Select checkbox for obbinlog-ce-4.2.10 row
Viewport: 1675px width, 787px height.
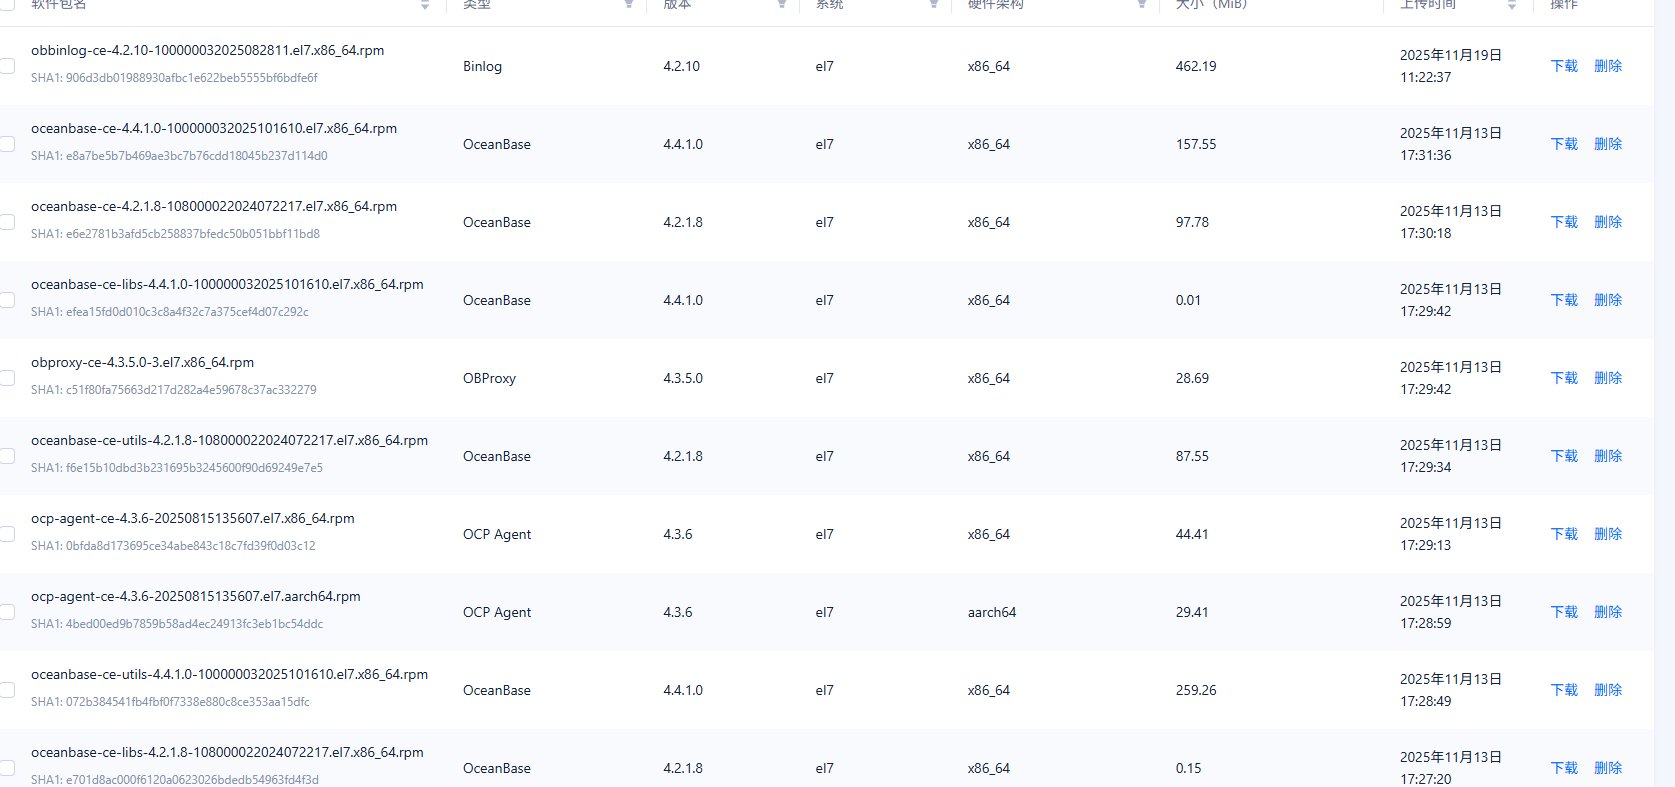click(x=7, y=66)
